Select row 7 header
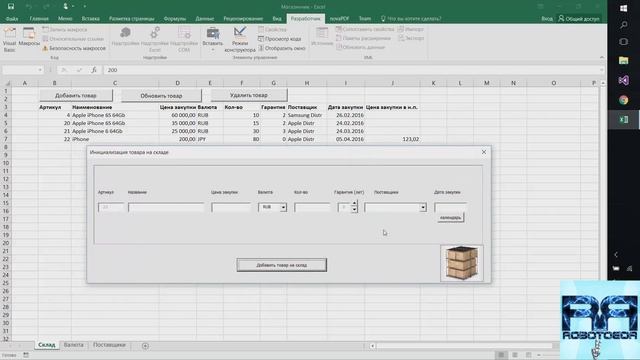 pos(6,139)
